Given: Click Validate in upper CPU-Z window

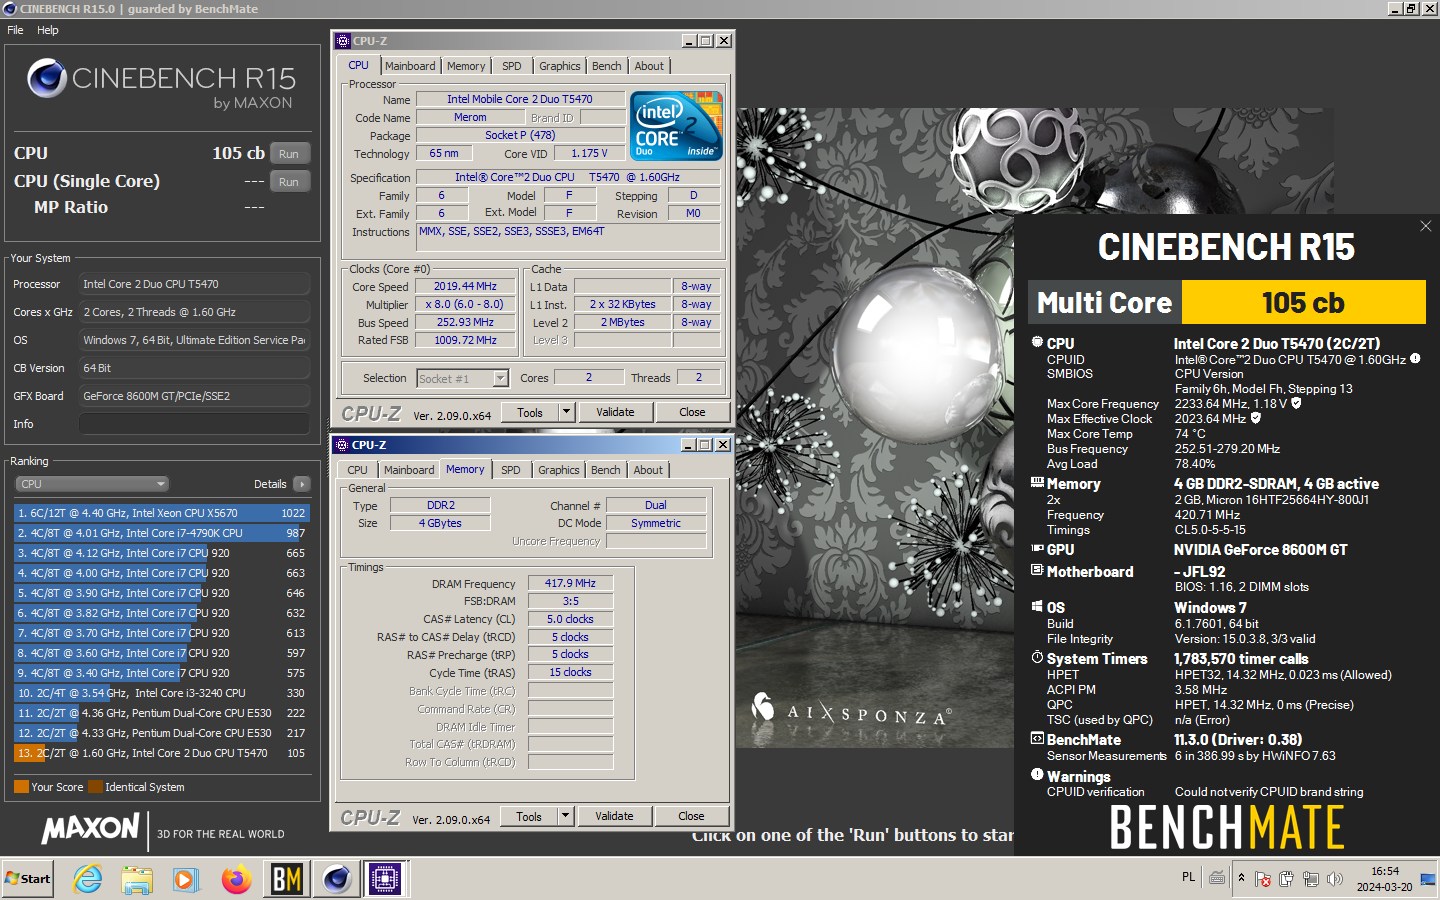Looking at the screenshot, I should point(615,412).
